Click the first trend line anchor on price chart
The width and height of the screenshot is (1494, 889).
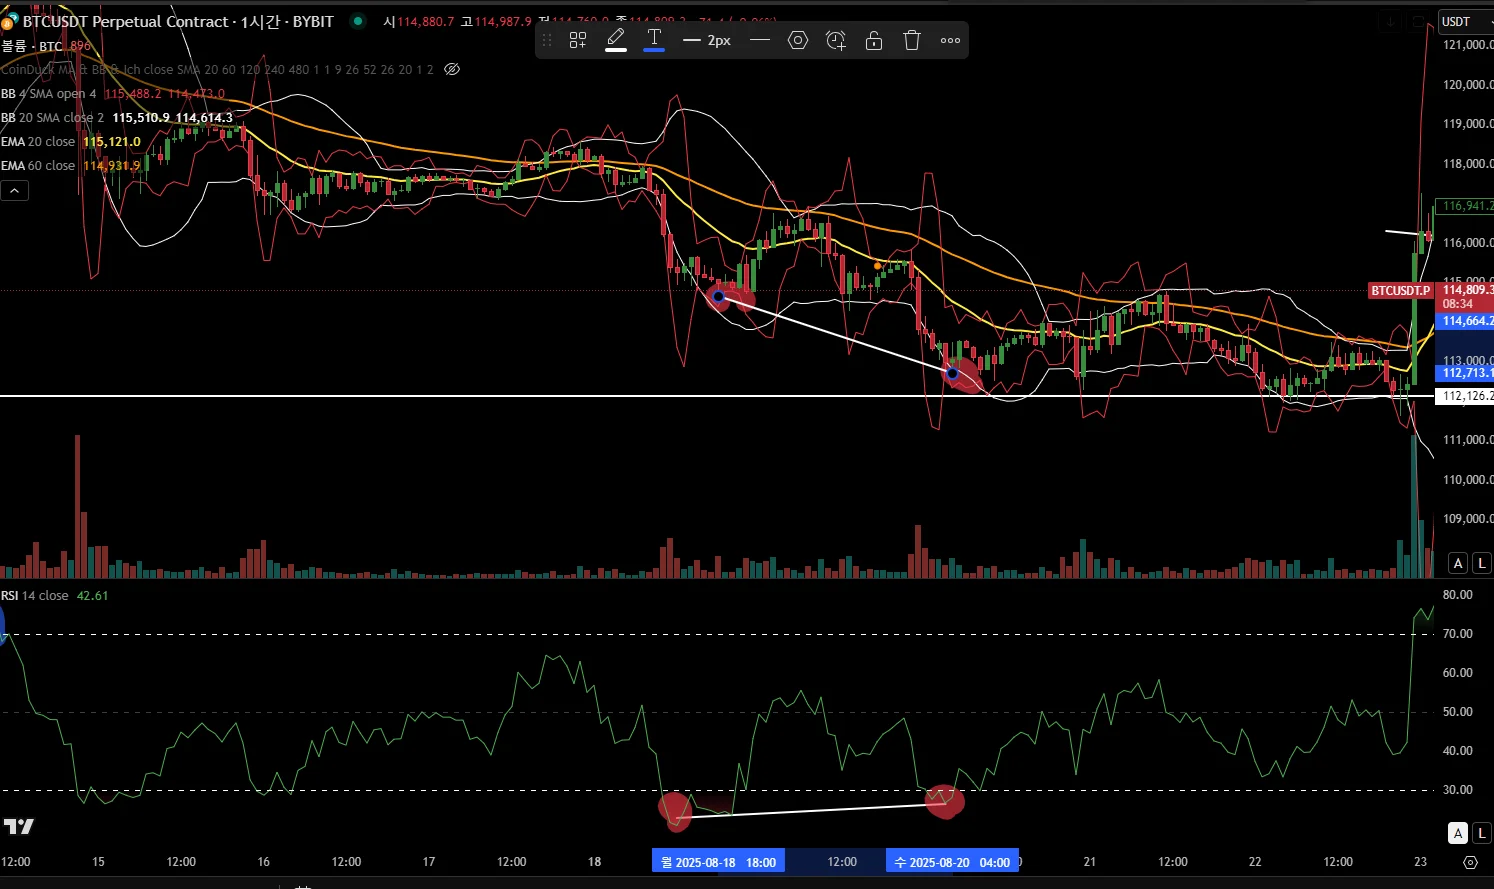(718, 296)
